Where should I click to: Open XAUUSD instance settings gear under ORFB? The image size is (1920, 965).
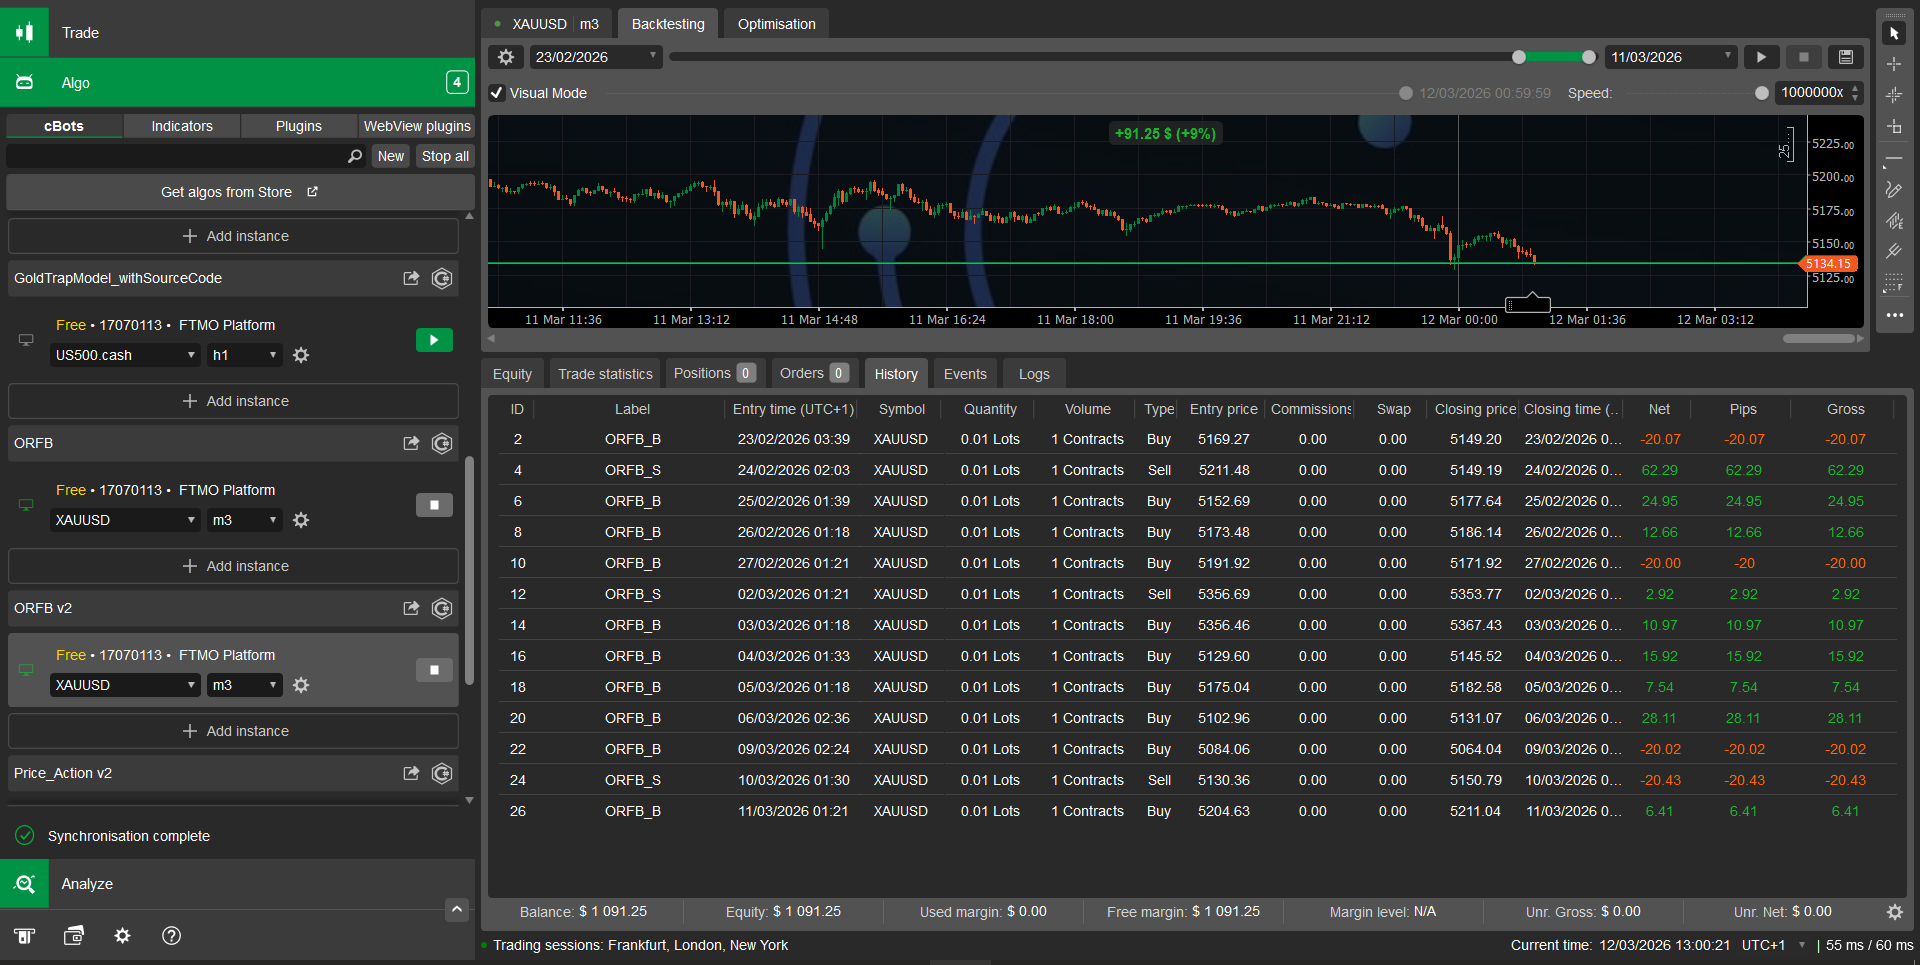301,520
